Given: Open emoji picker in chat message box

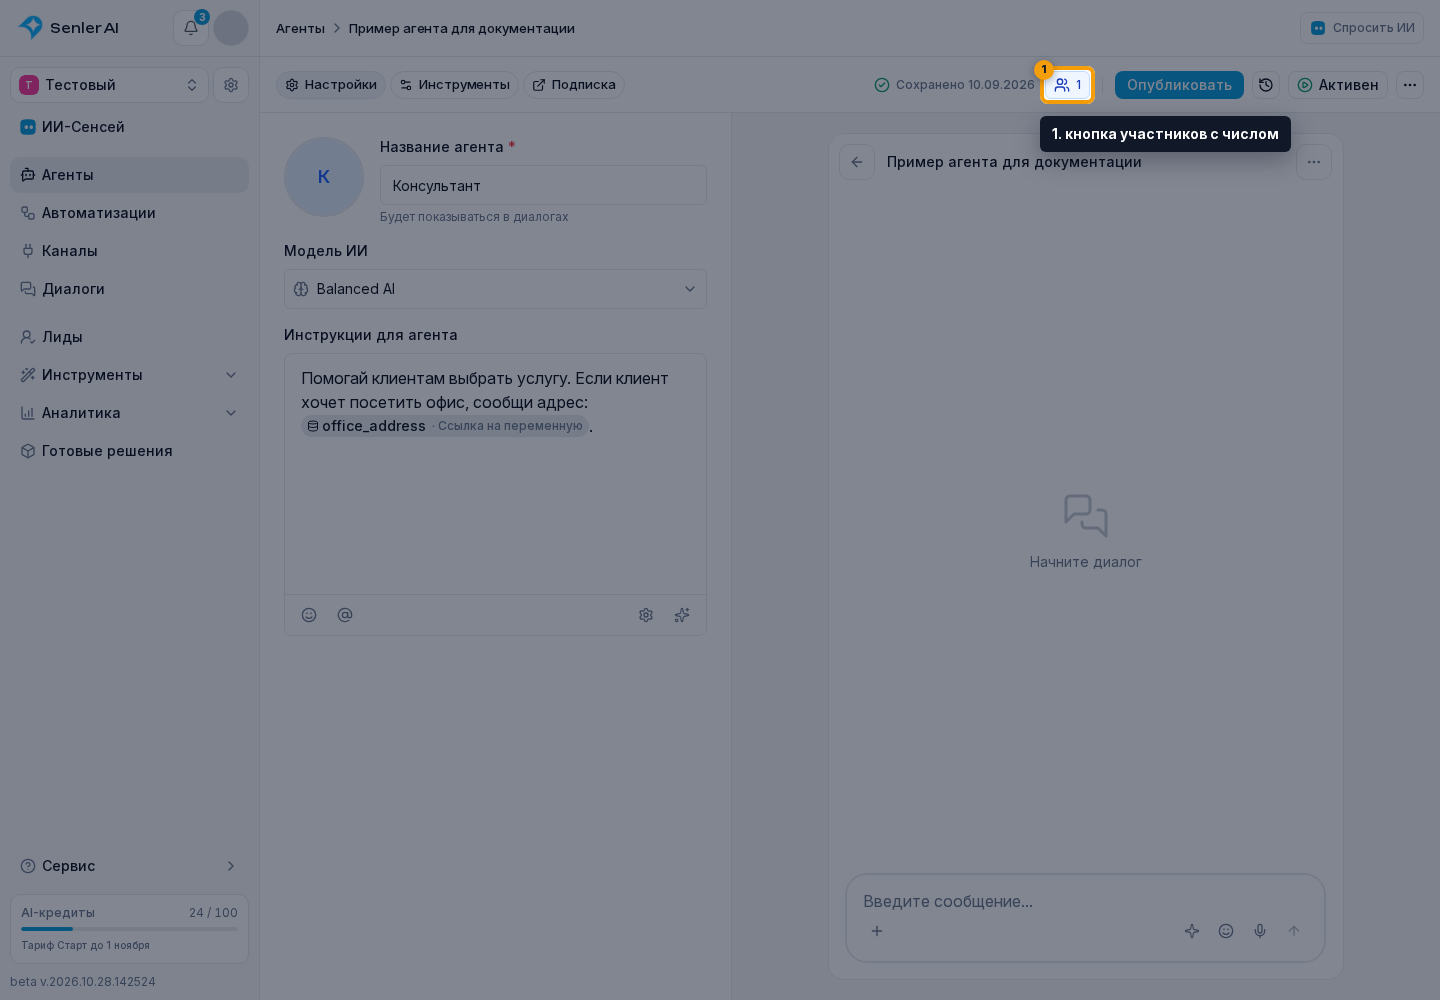Looking at the screenshot, I should point(1226,931).
